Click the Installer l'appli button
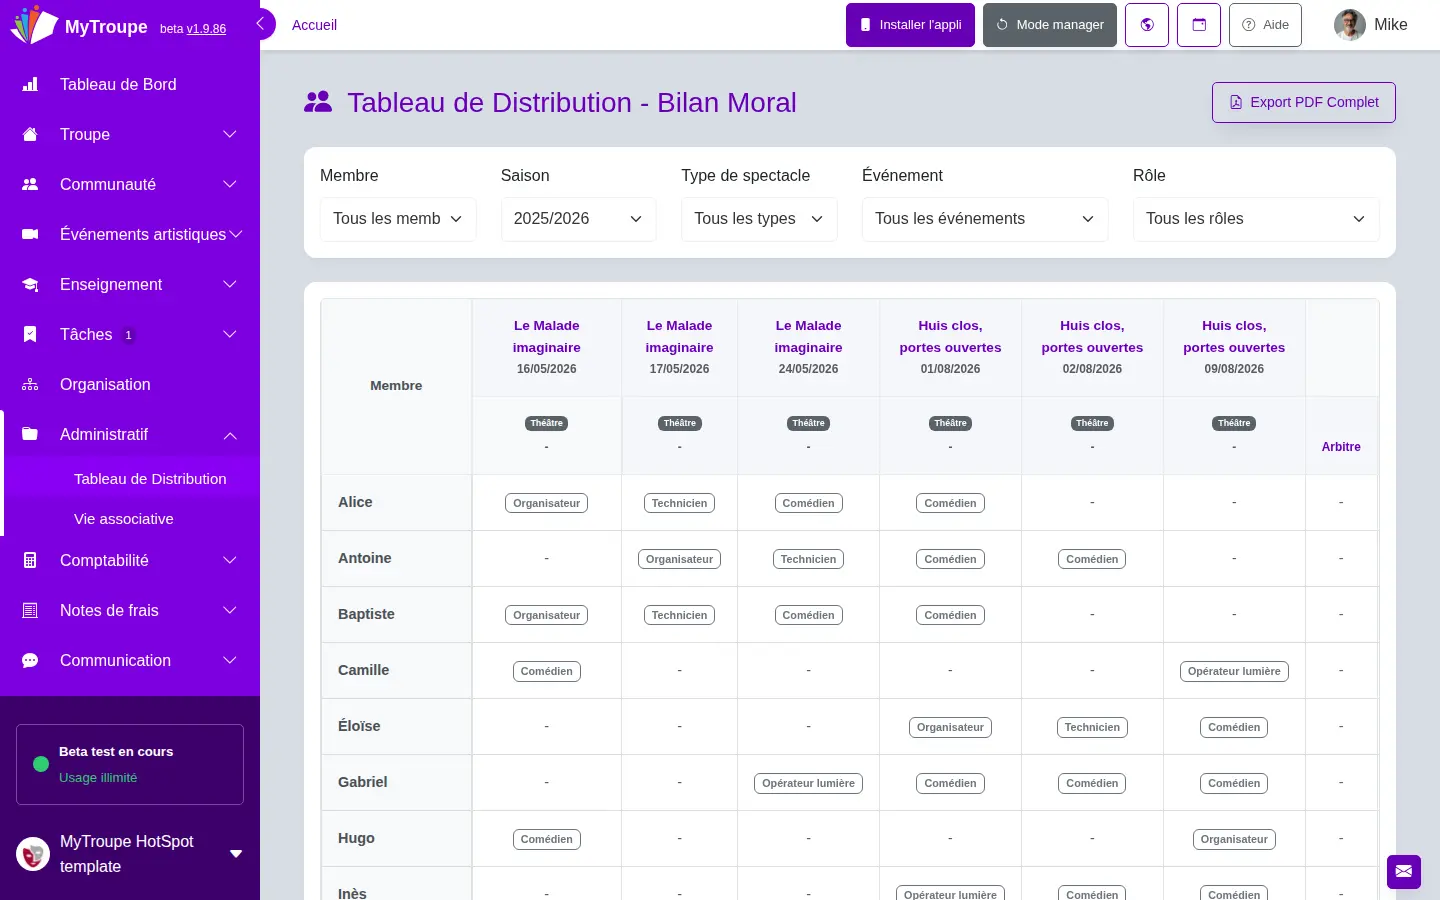The image size is (1440, 900). pos(911,25)
